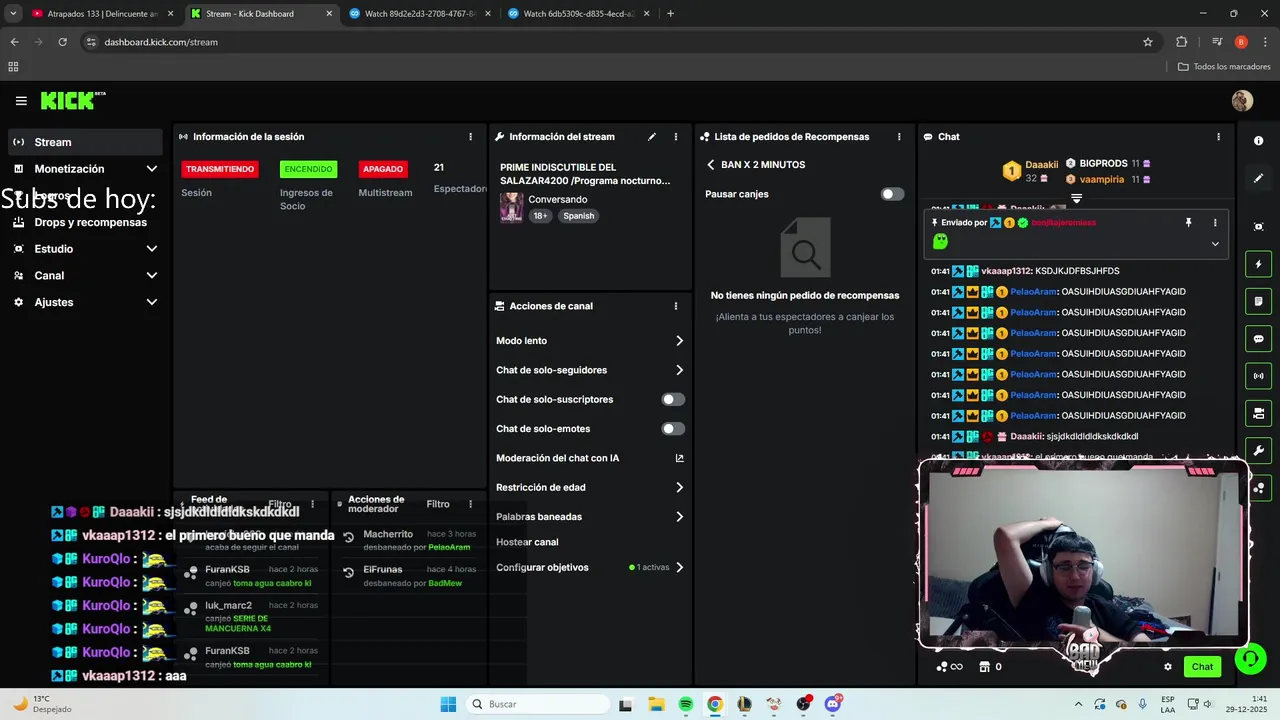Open a new browser tab

(x=670, y=14)
